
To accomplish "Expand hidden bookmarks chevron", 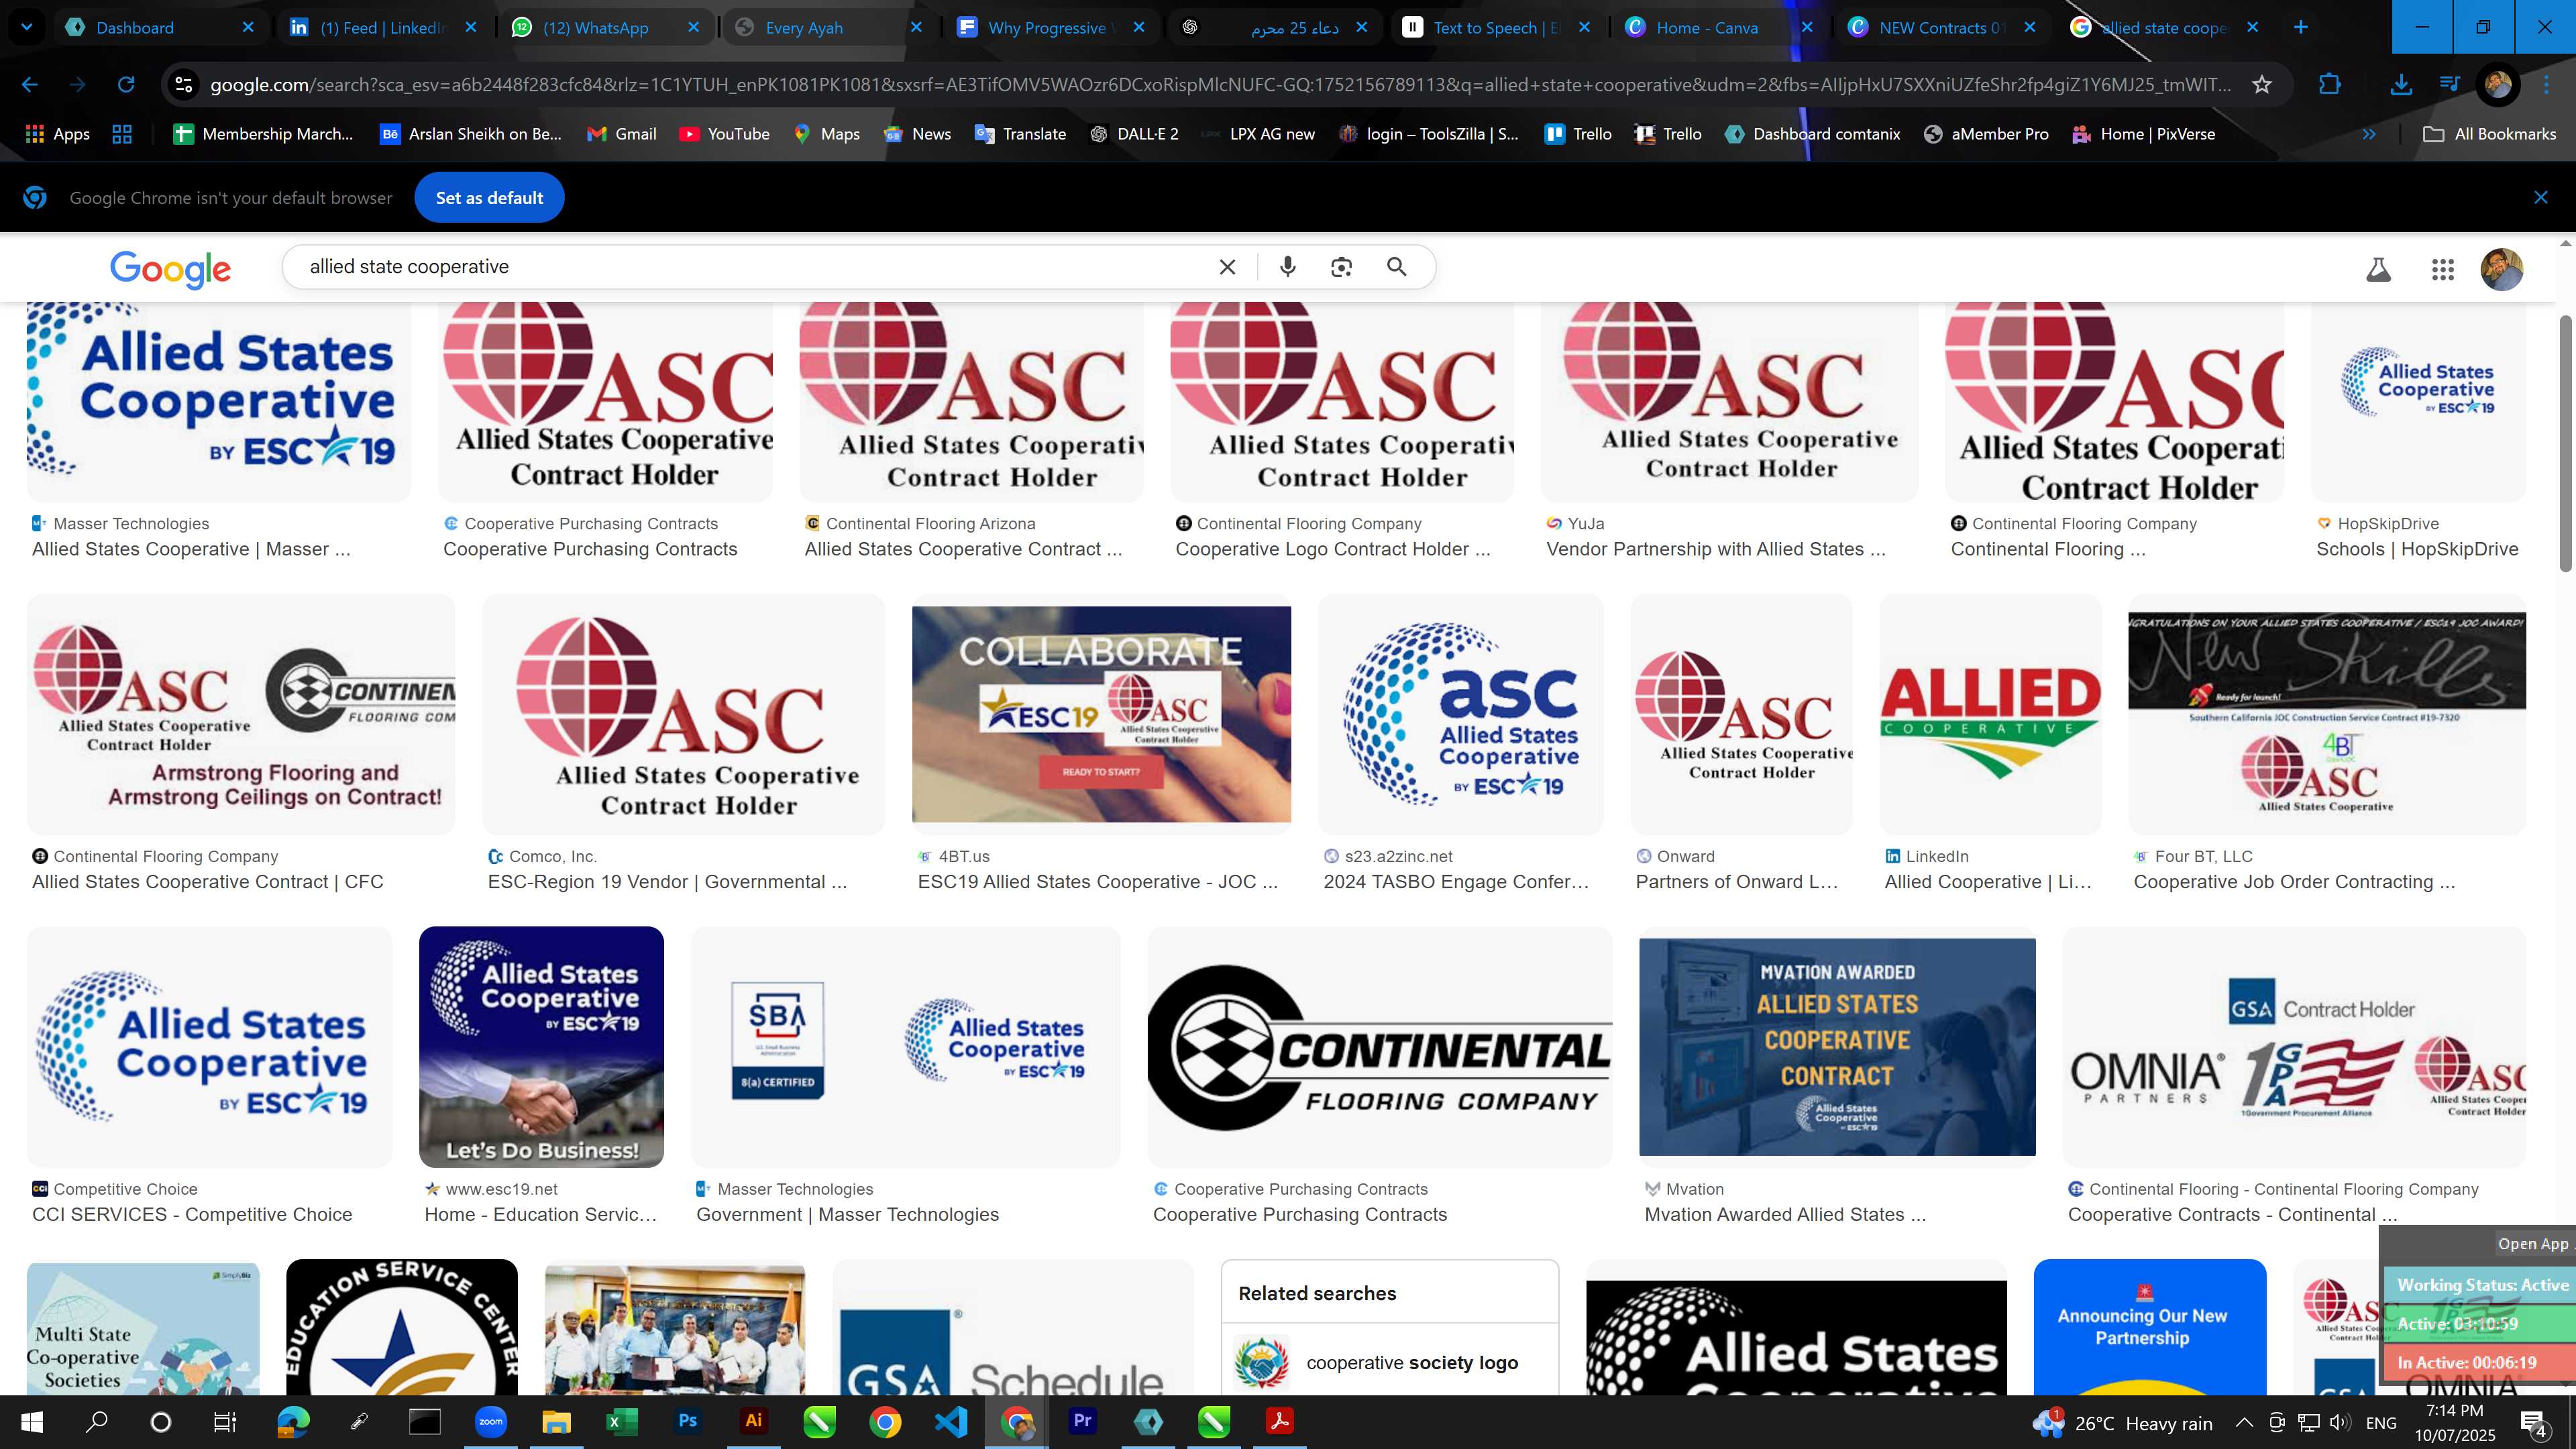I will click(x=2368, y=134).
